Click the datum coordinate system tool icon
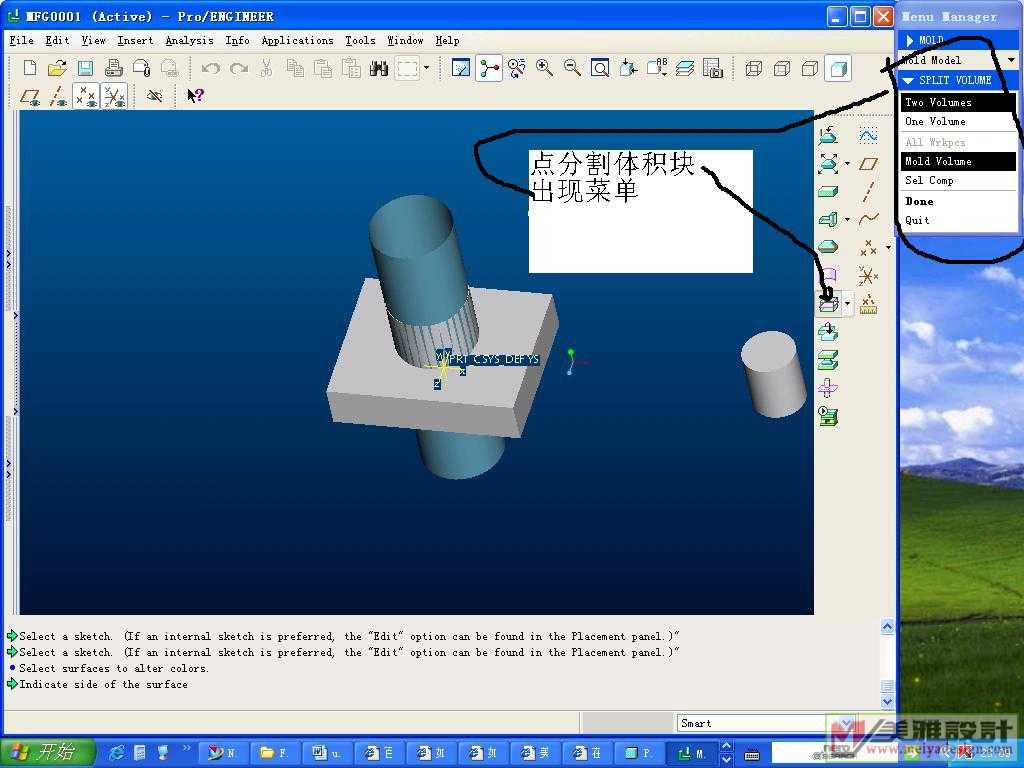Image resolution: width=1024 pixels, height=768 pixels. pyautogui.click(x=868, y=276)
